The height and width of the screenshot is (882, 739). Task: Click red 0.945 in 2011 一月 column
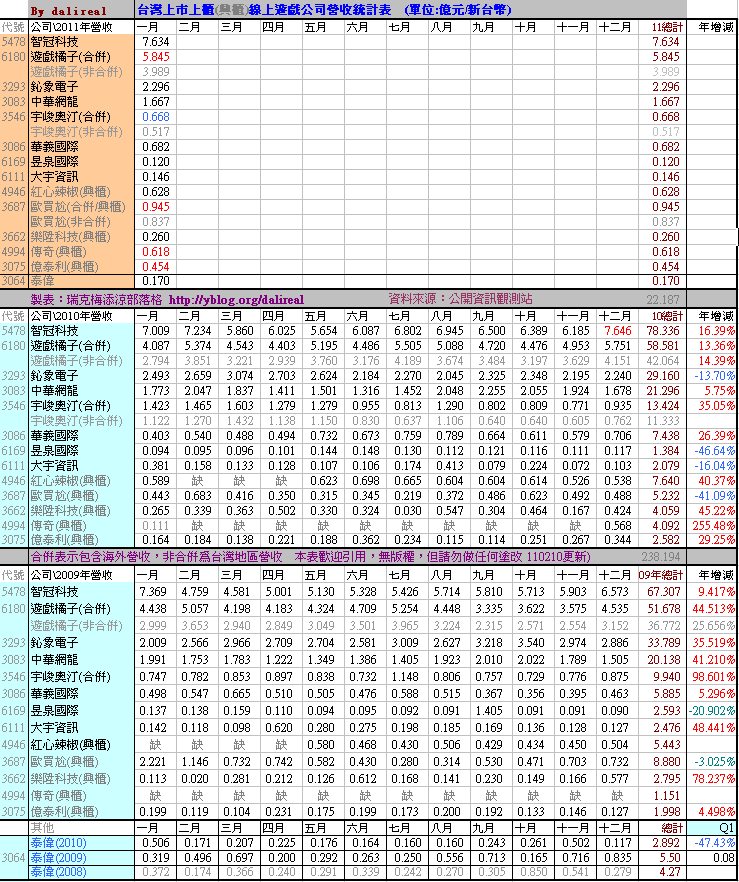(x=156, y=207)
